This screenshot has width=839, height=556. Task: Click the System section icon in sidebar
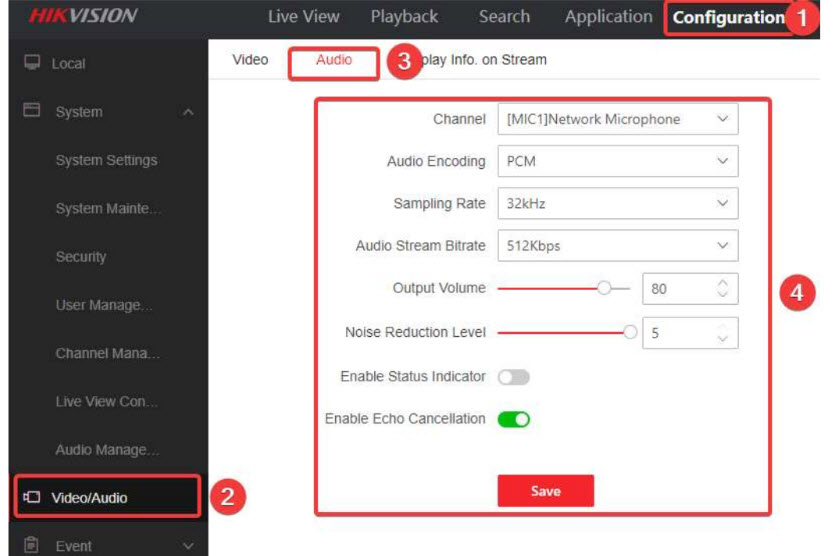(31, 112)
